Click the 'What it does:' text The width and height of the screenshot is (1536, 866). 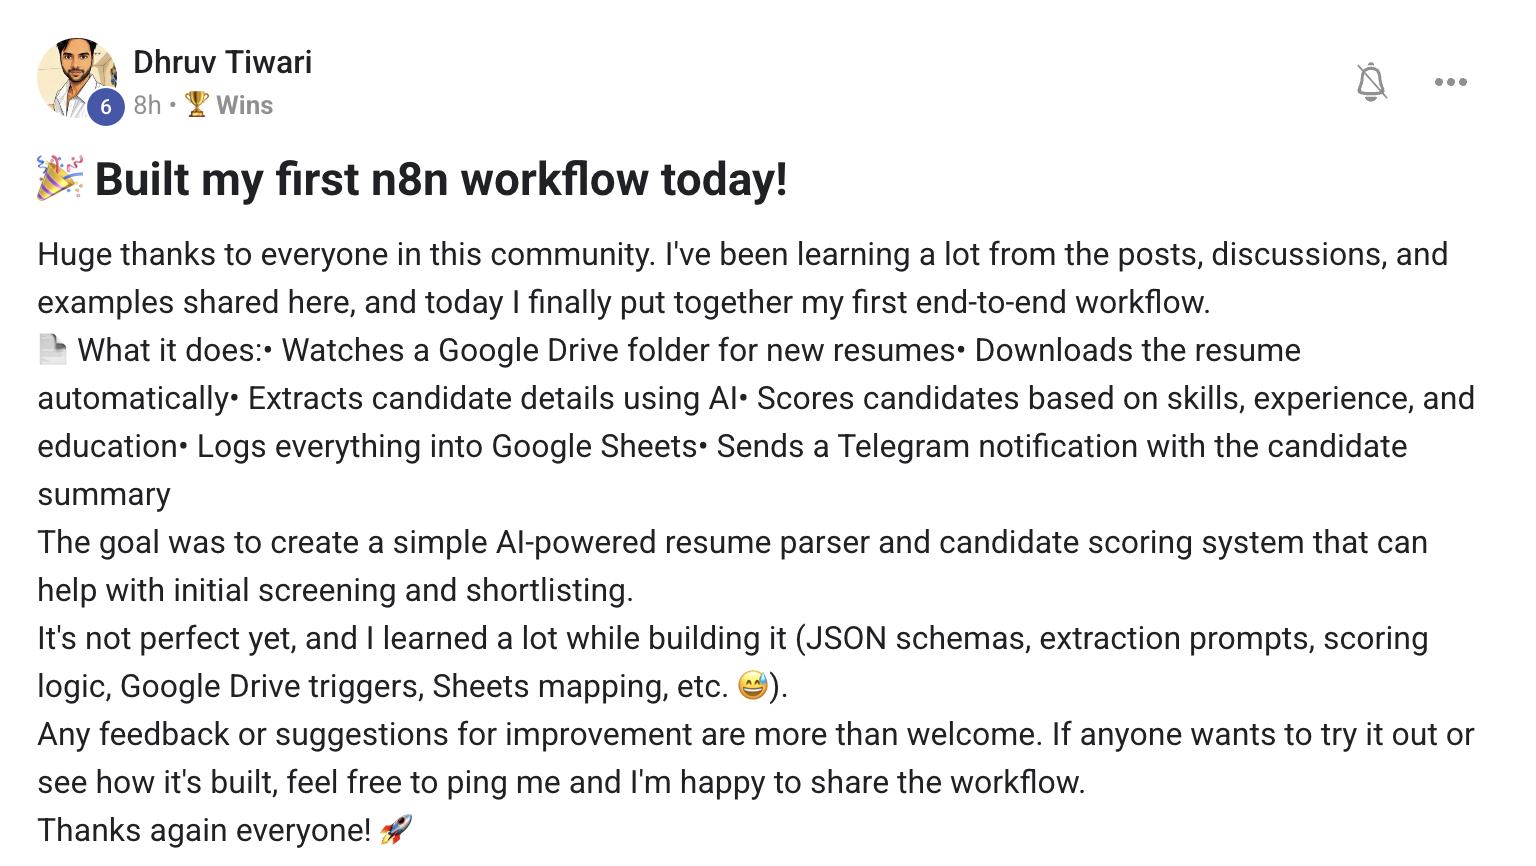point(170,350)
